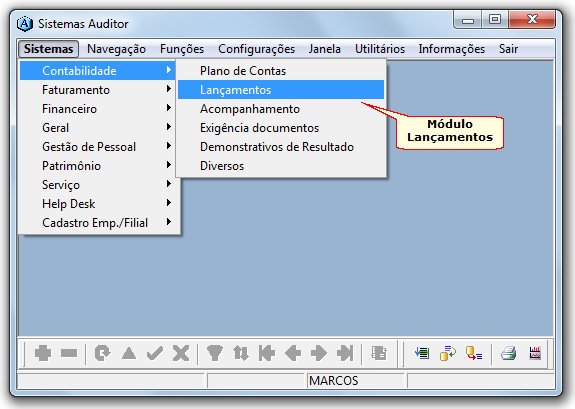The width and height of the screenshot is (575, 409).
Task: Click the refresh circular arrow icon
Action: 102,354
